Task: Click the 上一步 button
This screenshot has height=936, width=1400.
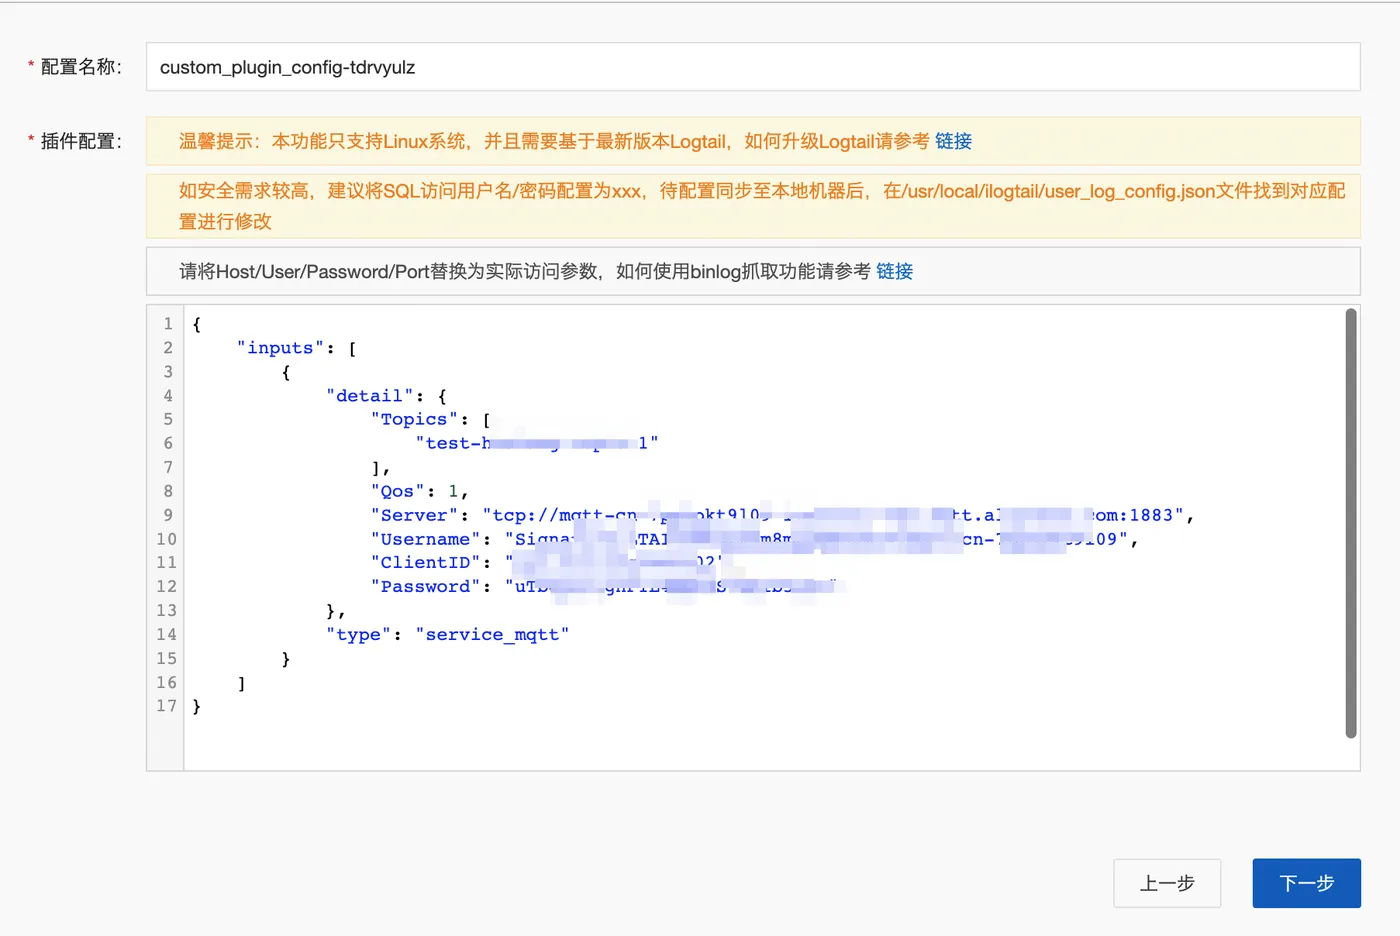Action: point(1167,883)
